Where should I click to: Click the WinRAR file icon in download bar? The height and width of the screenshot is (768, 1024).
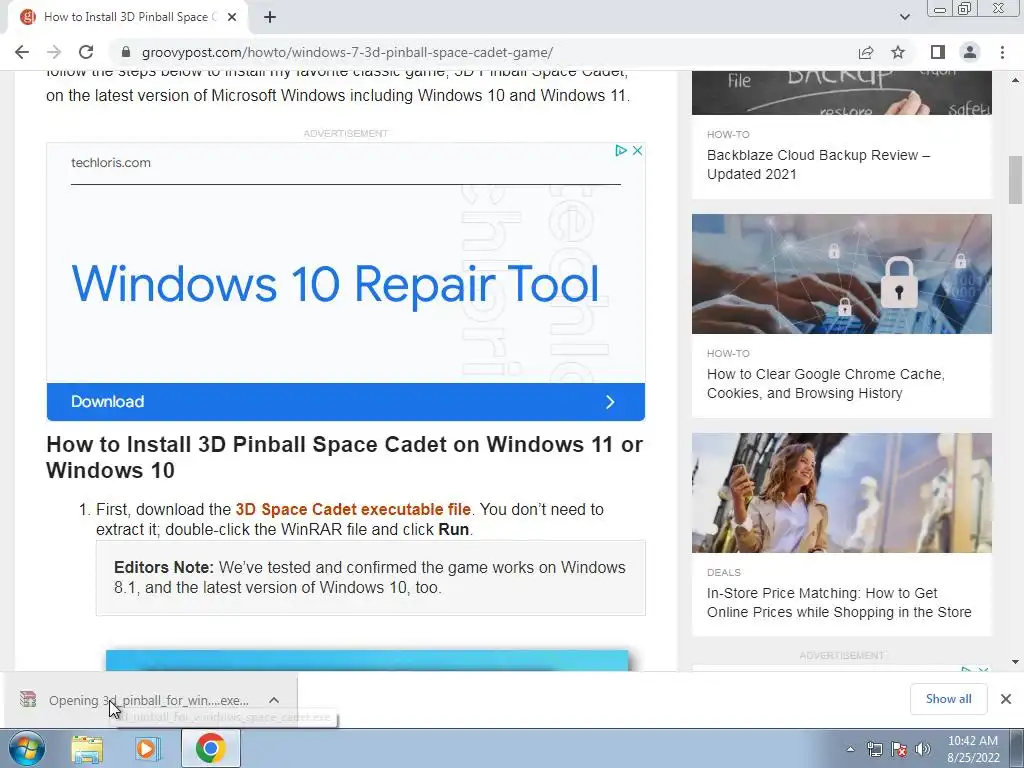(28, 699)
